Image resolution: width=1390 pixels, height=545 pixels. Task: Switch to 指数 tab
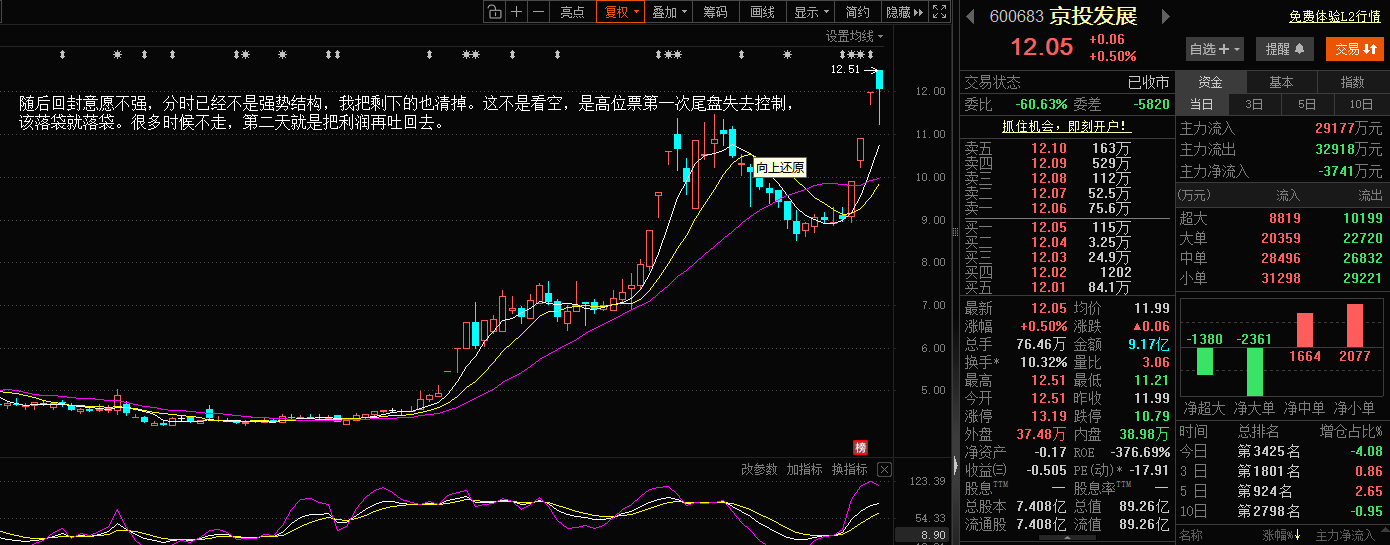tap(1353, 82)
